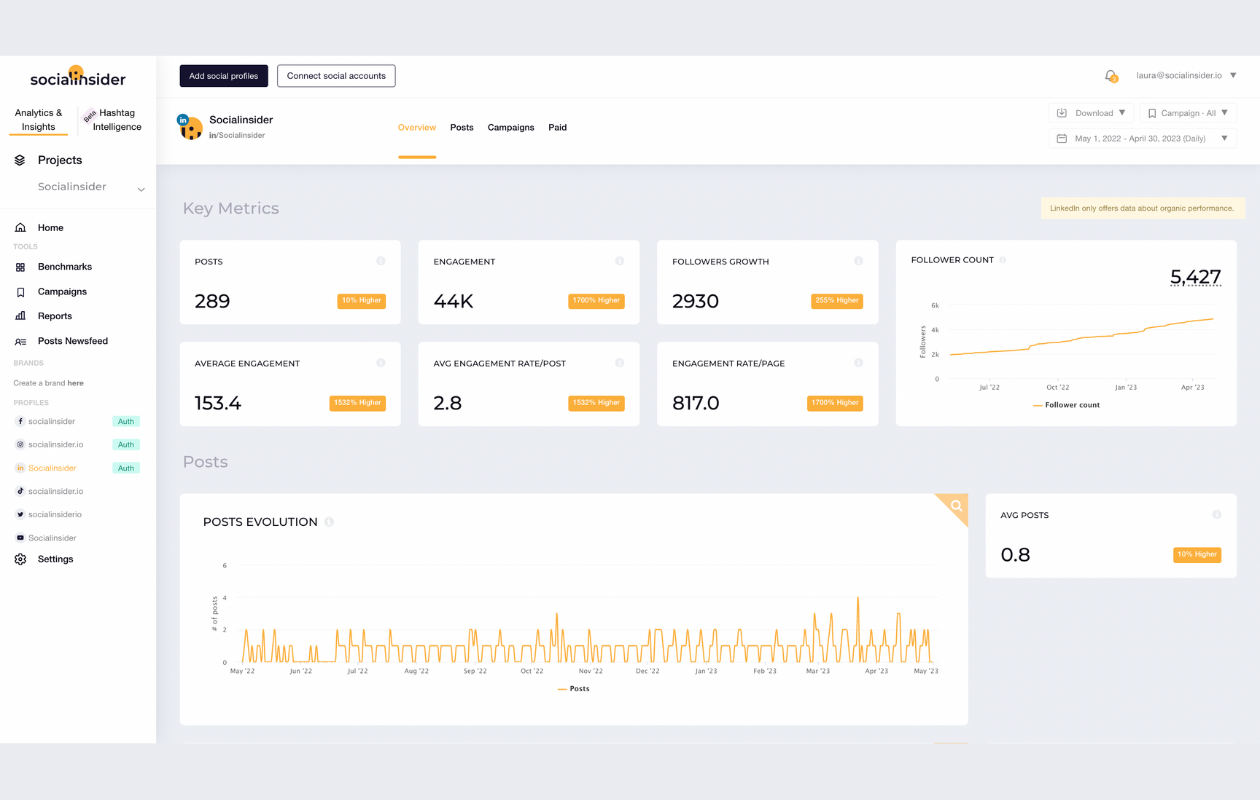The width and height of the screenshot is (1260, 800).
Task: Click the Settings gear icon
Action: coord(20,559)
